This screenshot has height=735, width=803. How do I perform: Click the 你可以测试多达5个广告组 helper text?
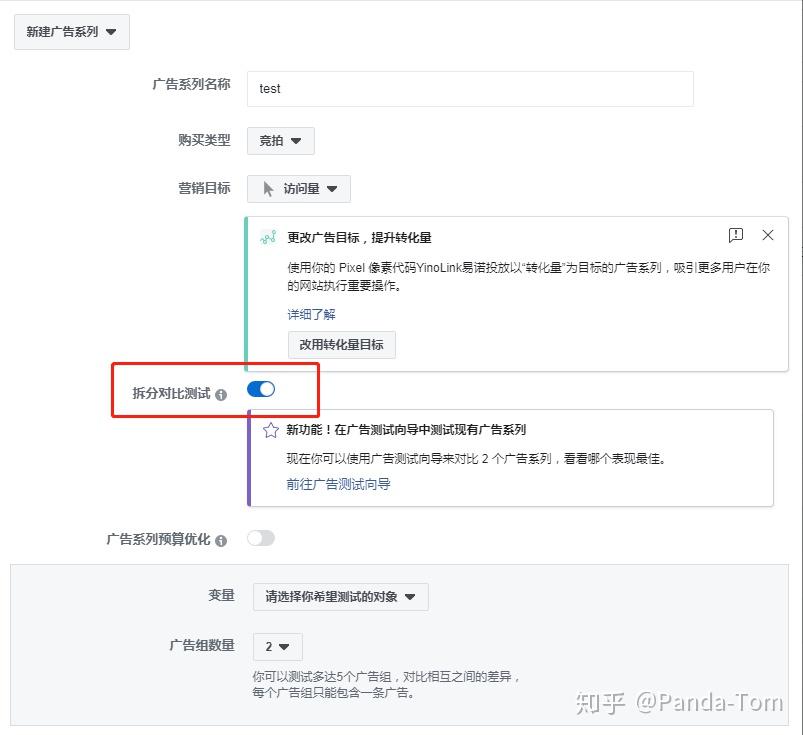click(387, 685)
